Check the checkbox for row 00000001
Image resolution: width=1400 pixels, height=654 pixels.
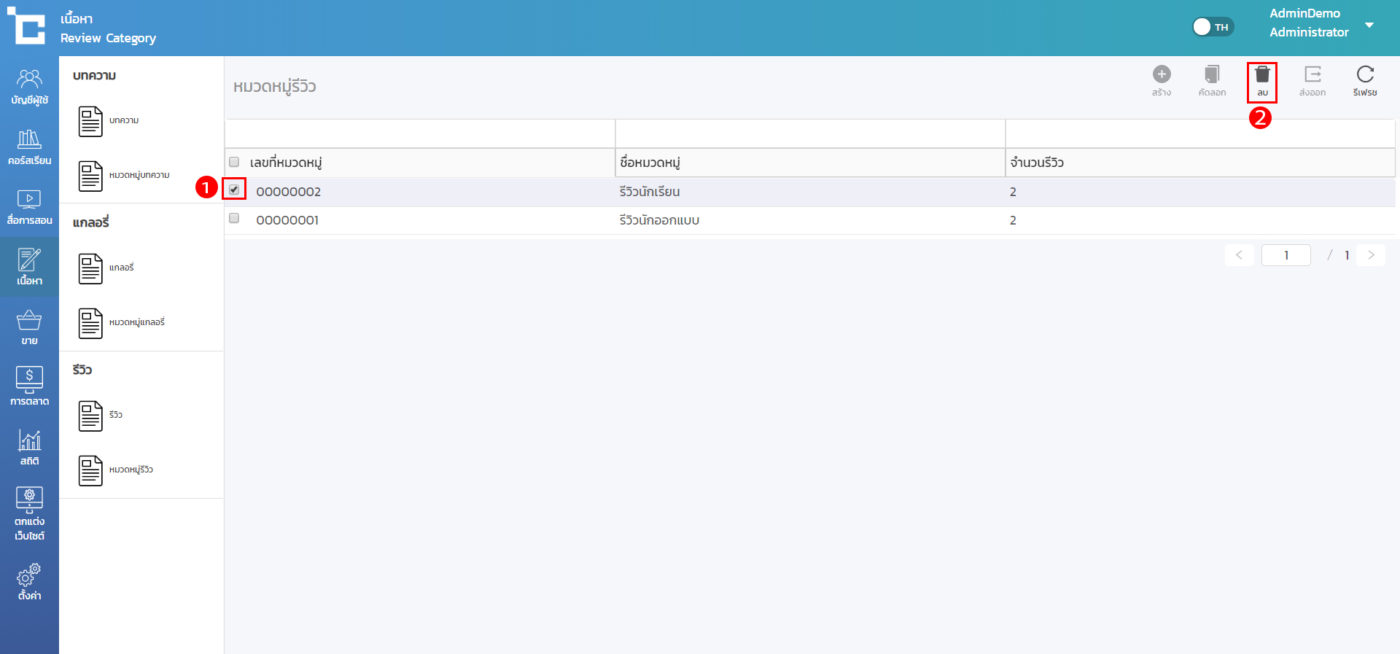coord(234,218)
